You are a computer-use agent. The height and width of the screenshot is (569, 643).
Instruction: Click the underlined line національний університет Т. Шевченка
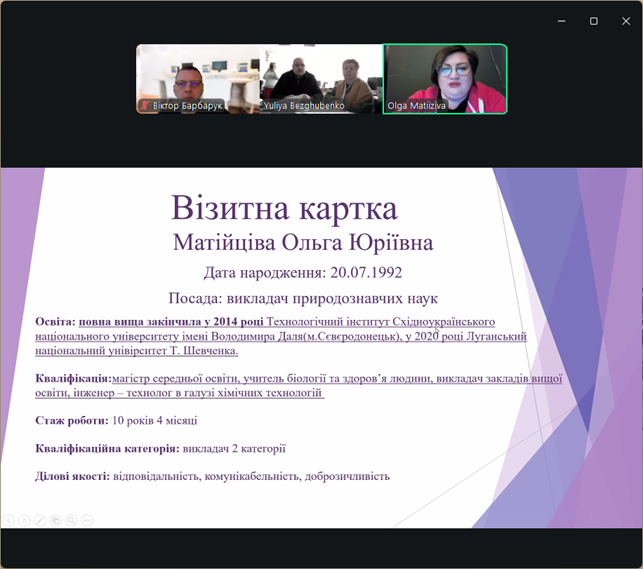(x=137, y=351)
